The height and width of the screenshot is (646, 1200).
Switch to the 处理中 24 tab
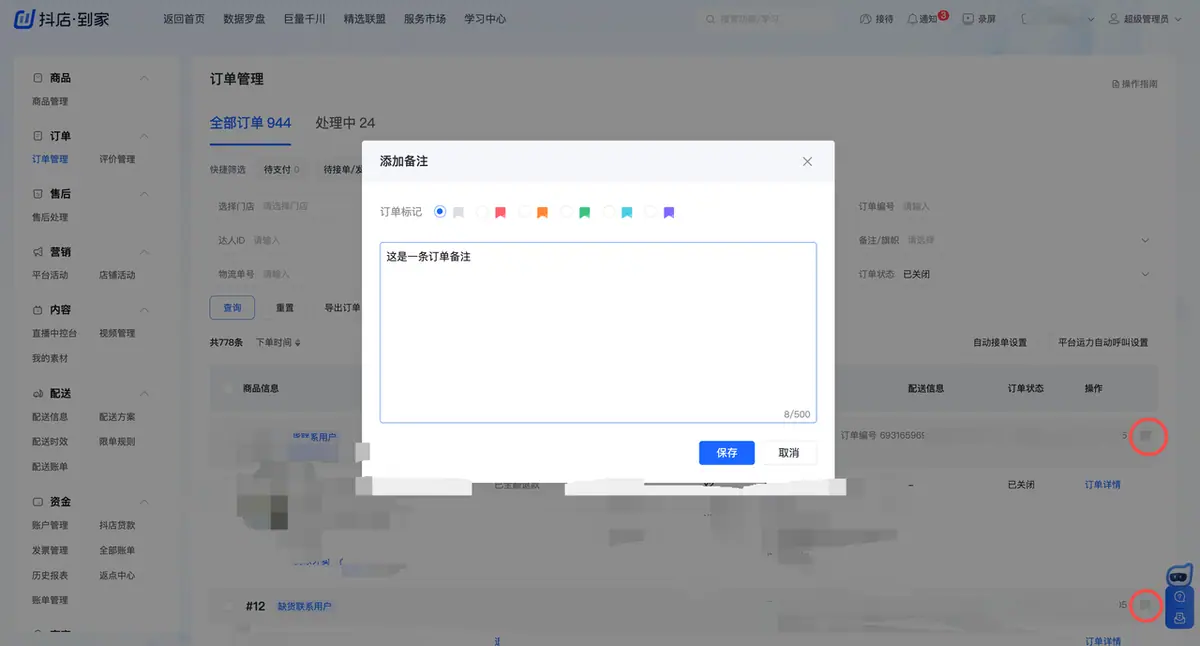[x=345, y=123]
